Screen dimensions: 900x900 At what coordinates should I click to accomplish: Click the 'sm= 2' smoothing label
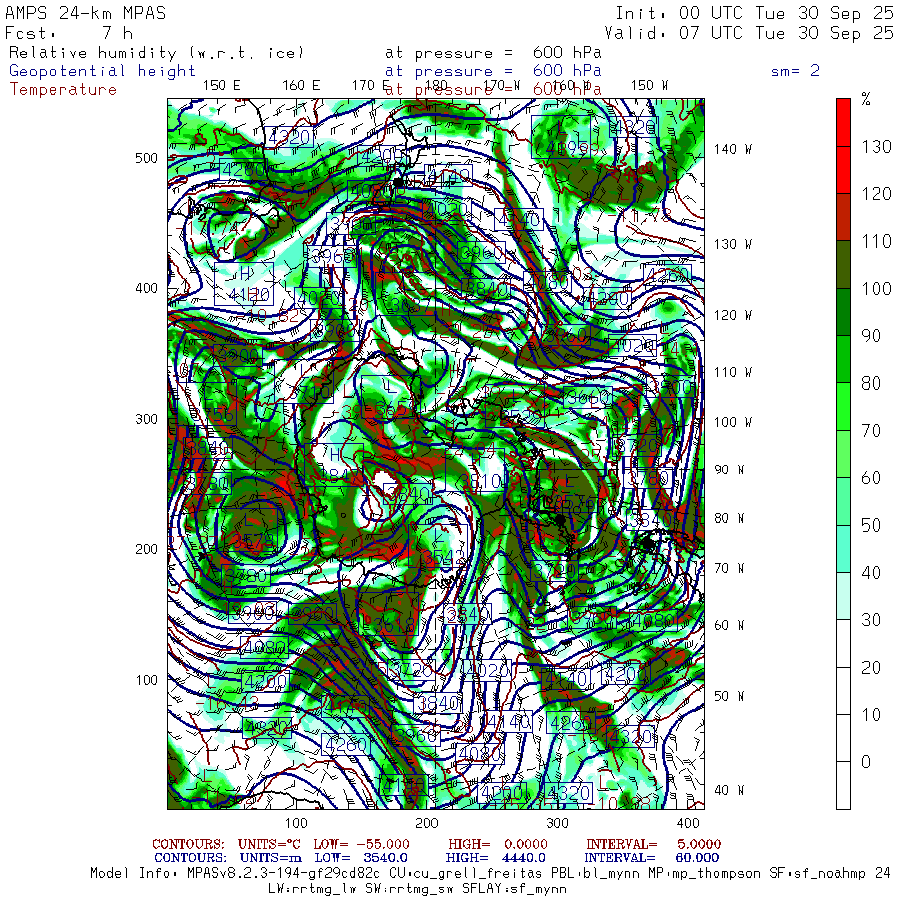pos(795,71)
